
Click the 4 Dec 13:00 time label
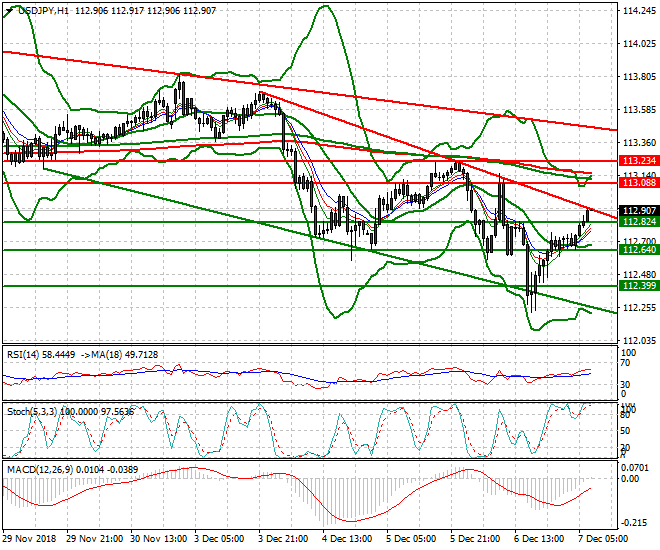coord(347,539)
